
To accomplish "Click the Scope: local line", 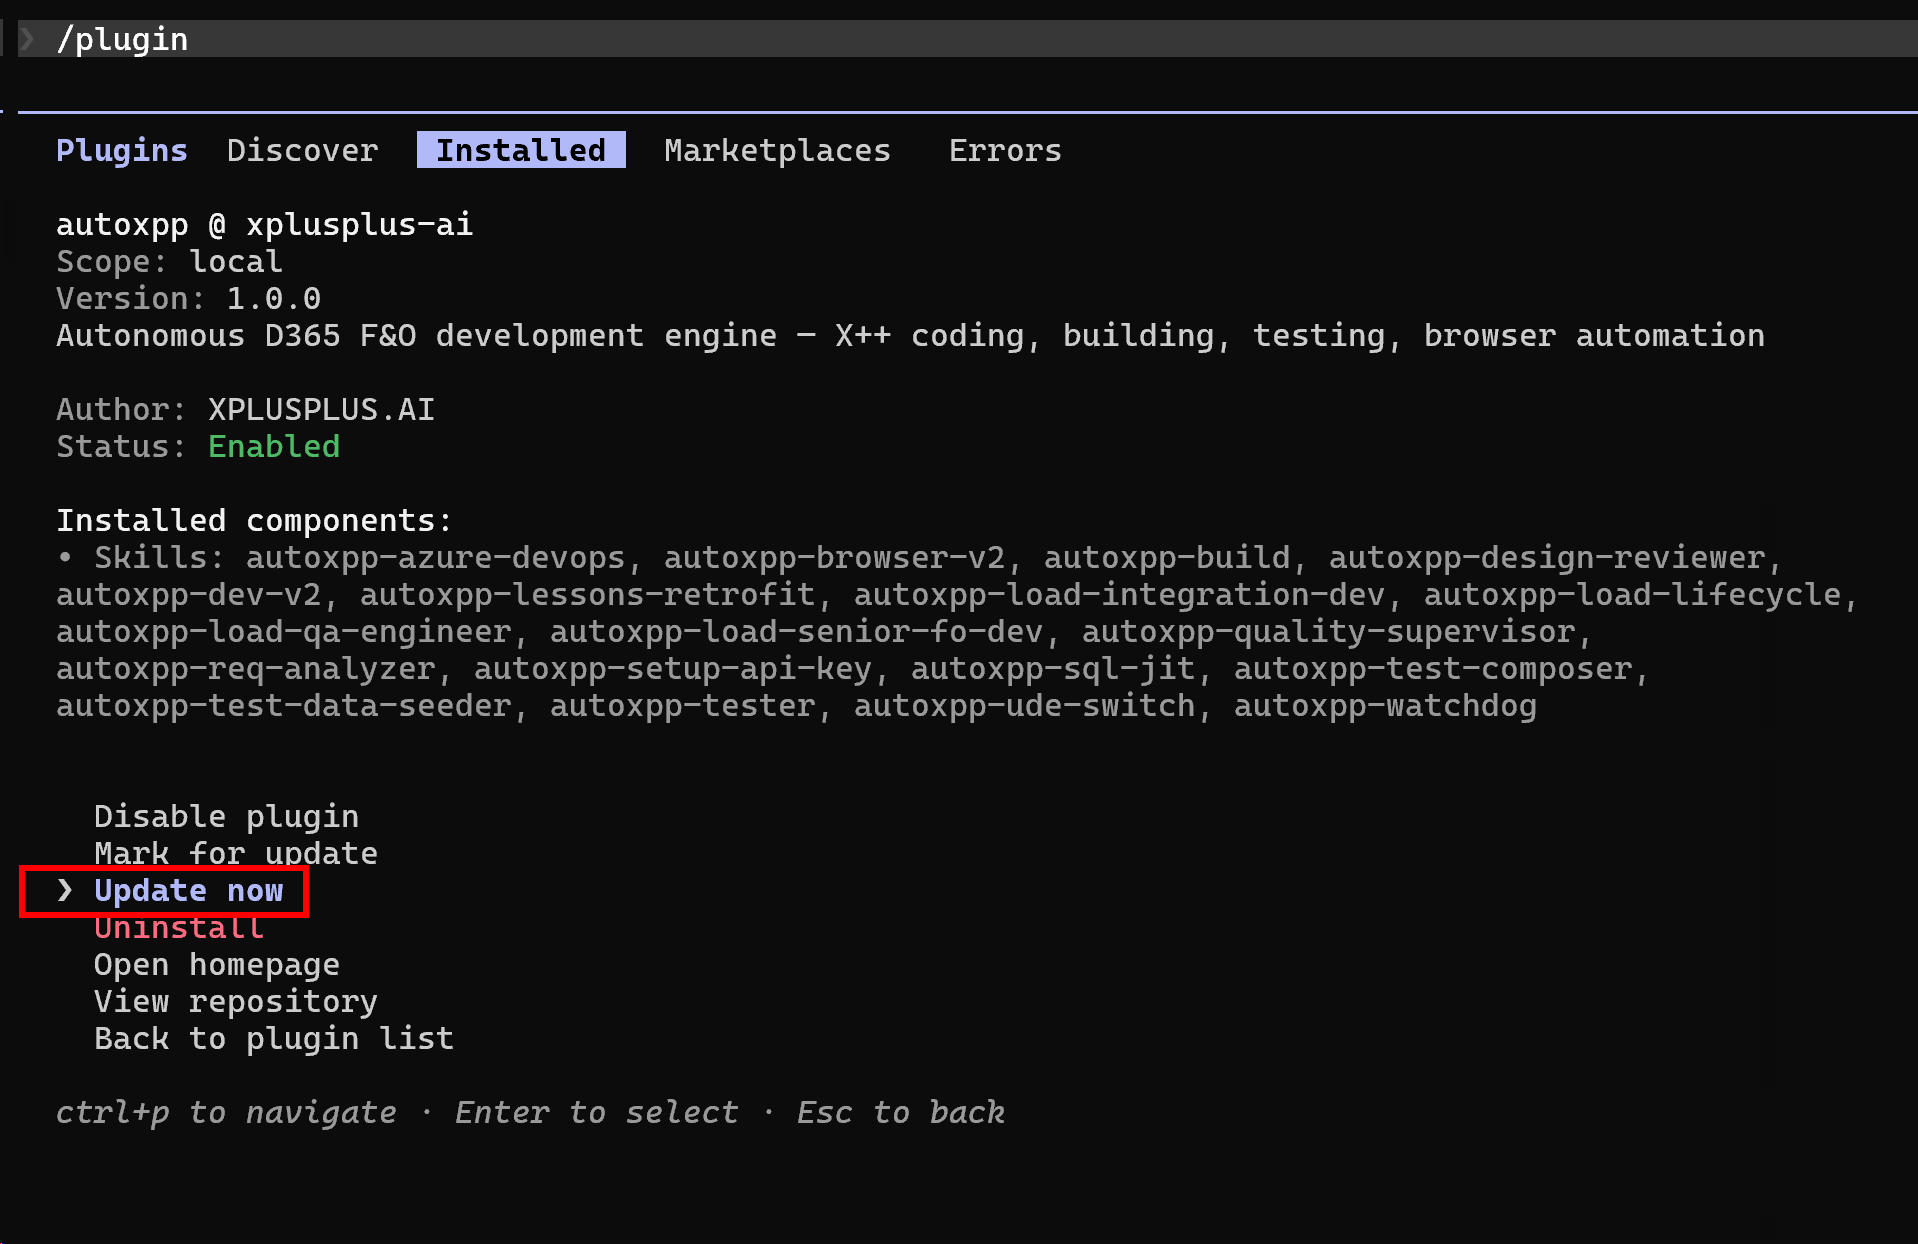I will (x=169, y=261).
